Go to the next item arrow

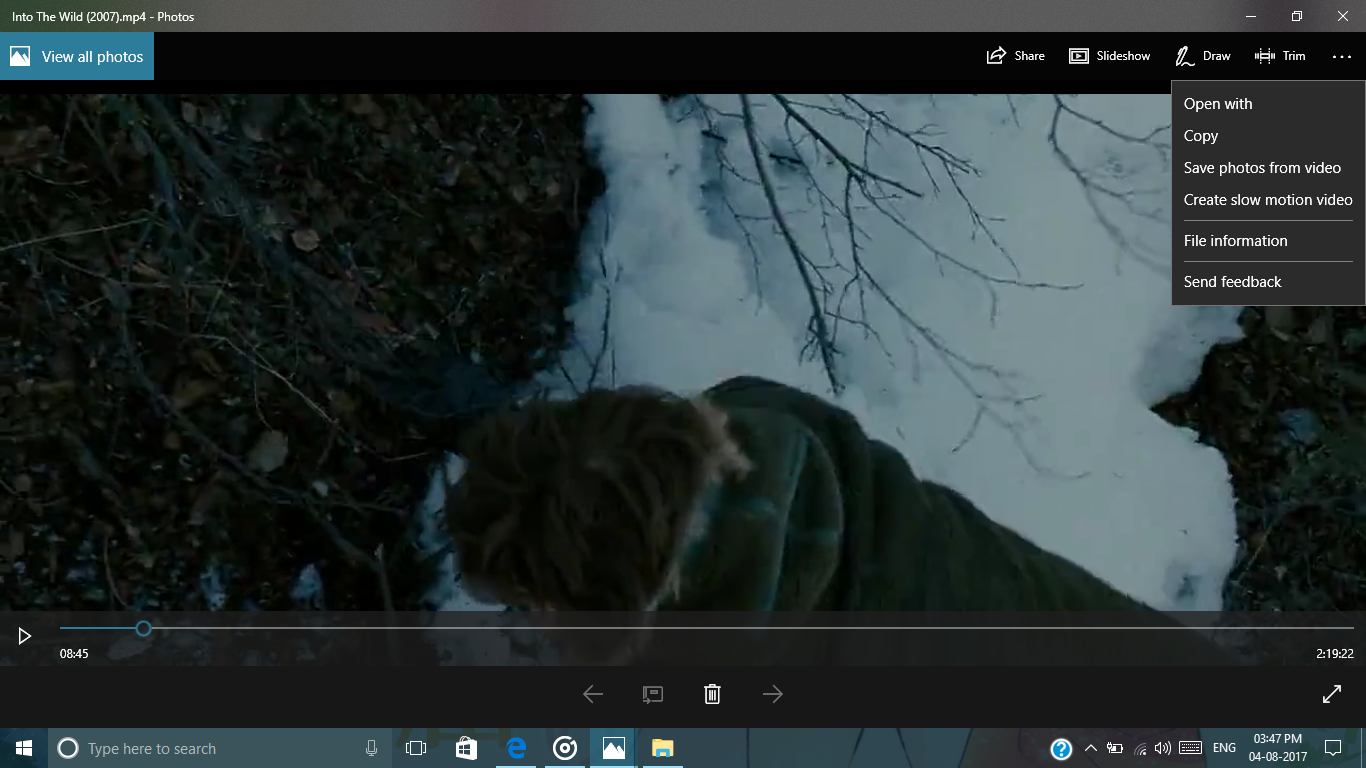pos(773,694)
